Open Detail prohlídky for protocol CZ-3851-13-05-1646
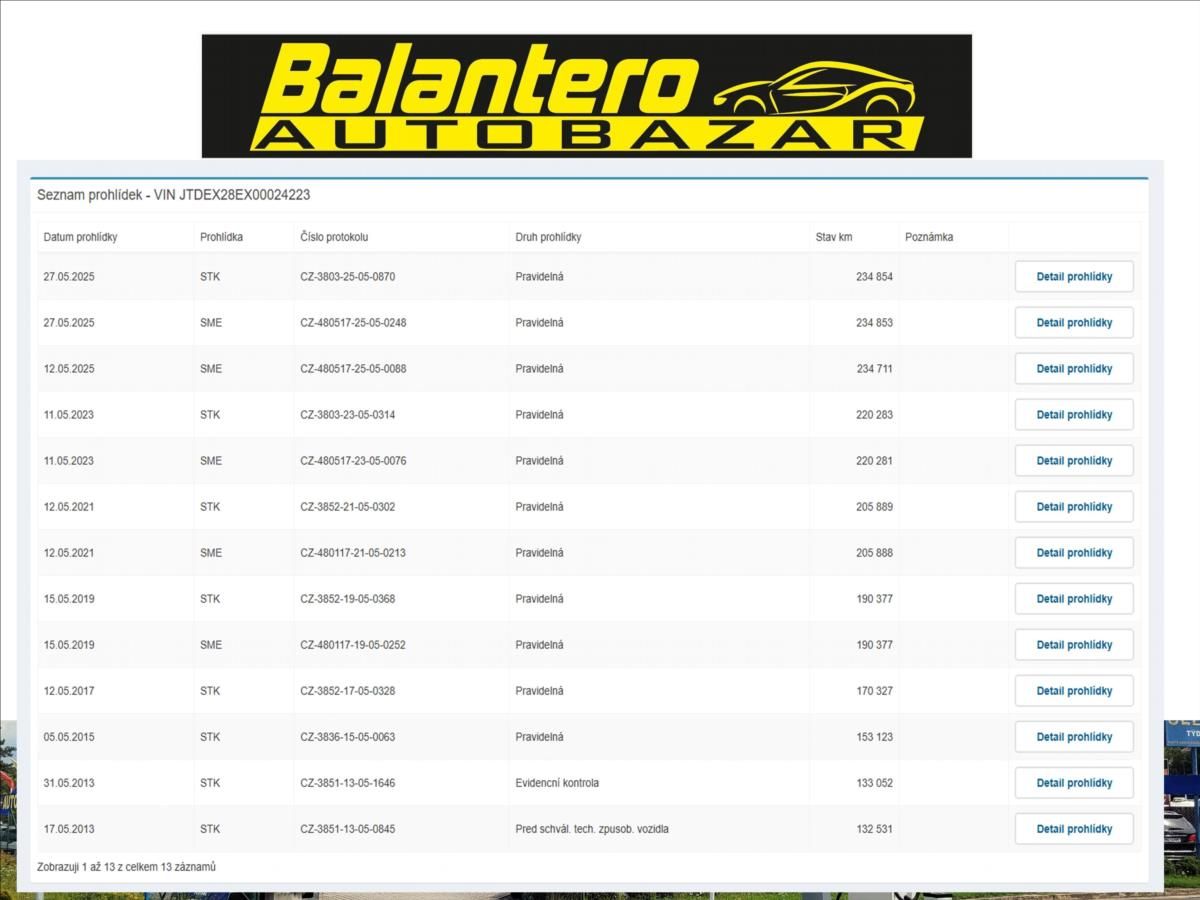The image size is (1200, 900). 1074,782
